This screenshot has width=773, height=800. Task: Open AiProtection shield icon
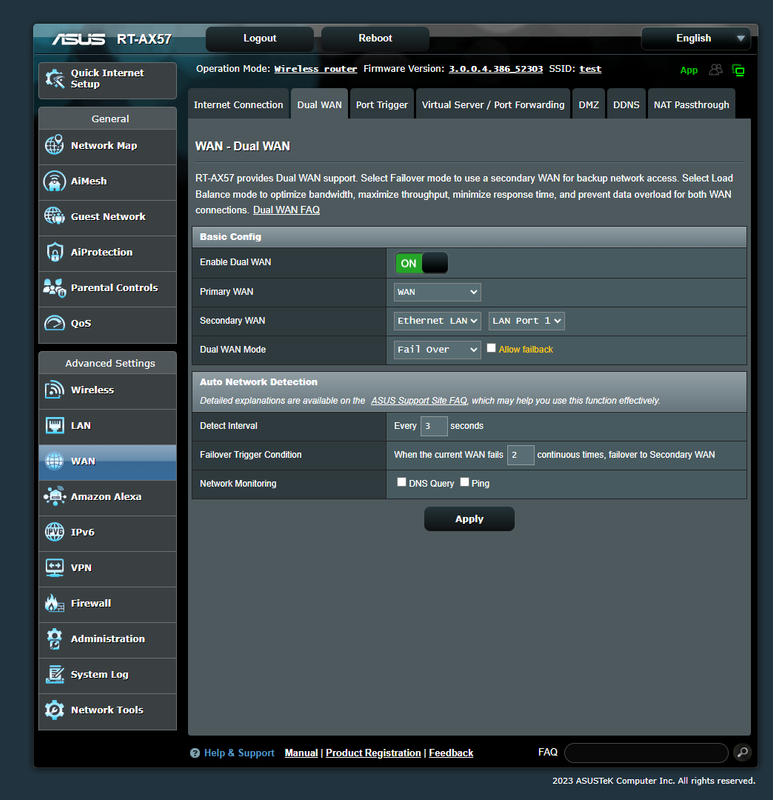click(x=55, y=252)
